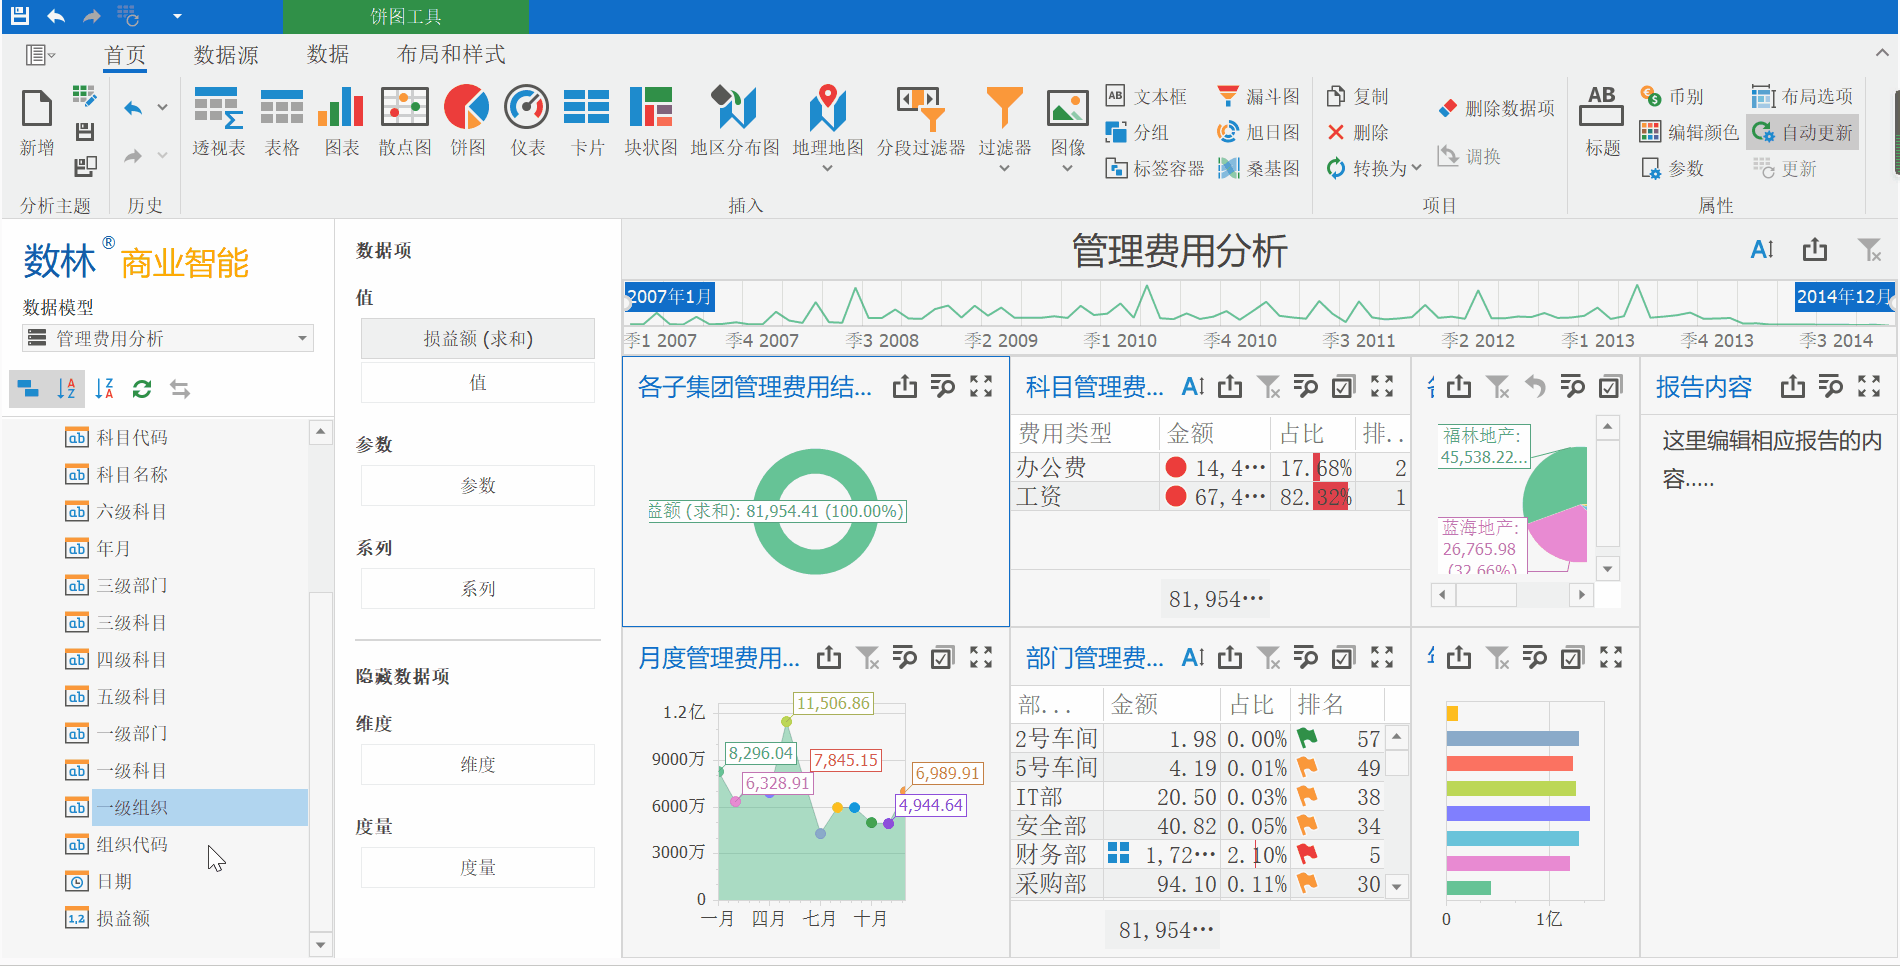Insert a card (卡片)
This screenshot has height=966, width=1900.
tap(587, 122)
